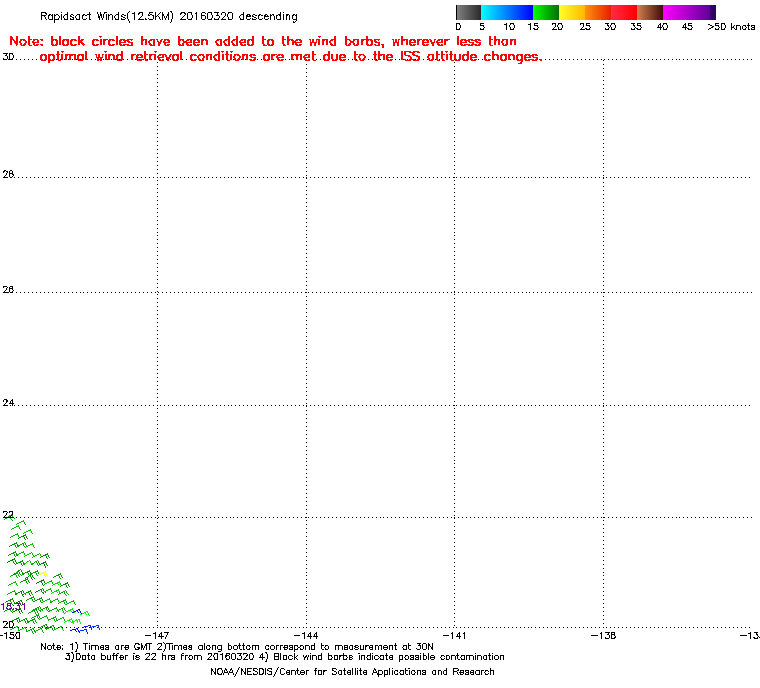Click the "10" label under the color scale
The image size is (760, 688).
coord(509,27)
